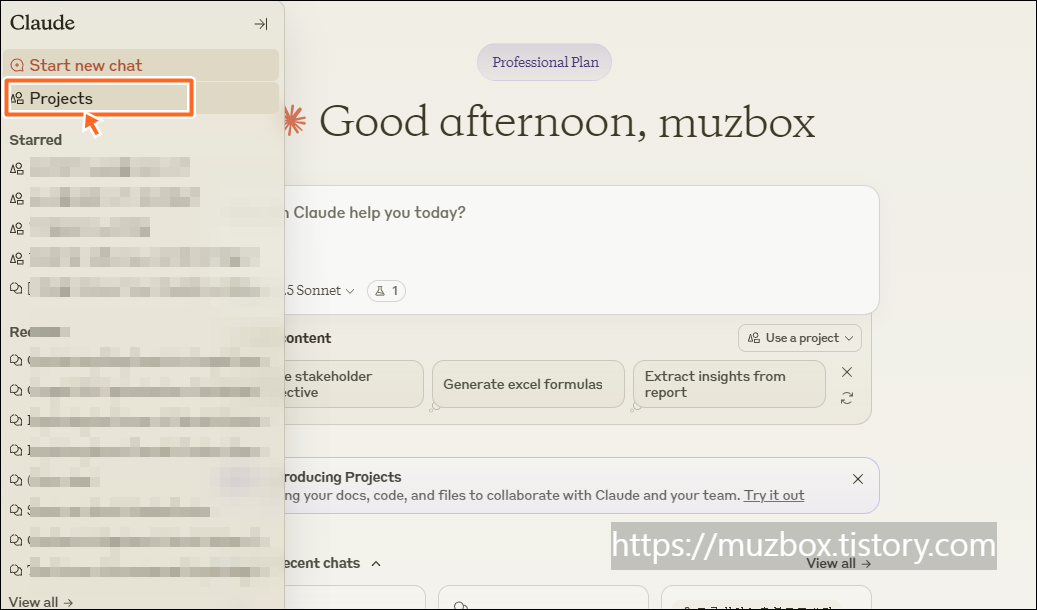Select Generate excel formulas suggestion
This screenshot has height=610, width=1037.
tap(528, 384)
